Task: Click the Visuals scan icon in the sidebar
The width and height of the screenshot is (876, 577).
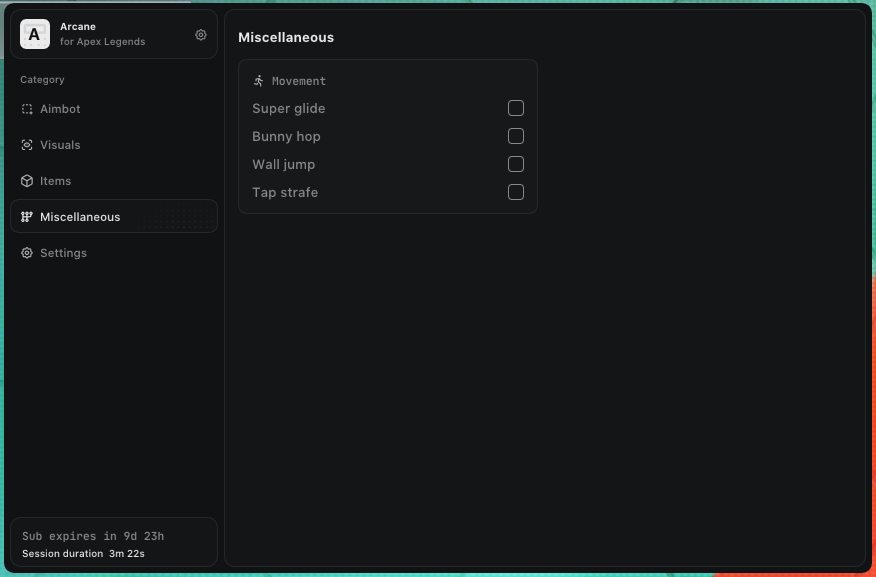Action: 27,145
